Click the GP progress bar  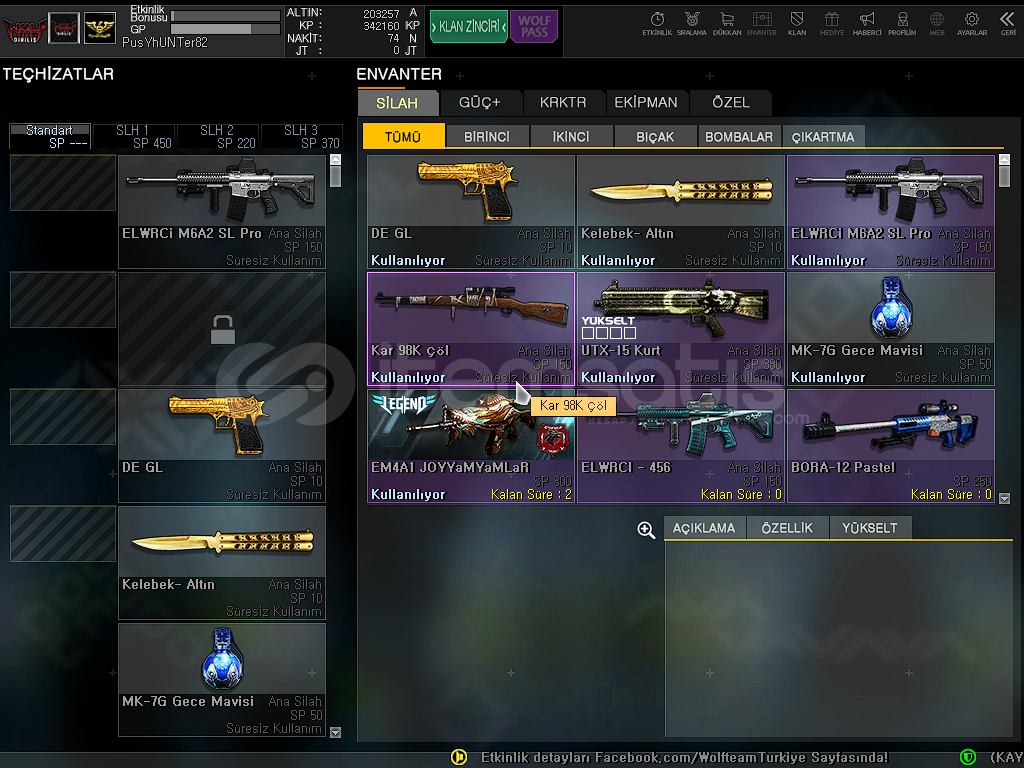[225, 29]
